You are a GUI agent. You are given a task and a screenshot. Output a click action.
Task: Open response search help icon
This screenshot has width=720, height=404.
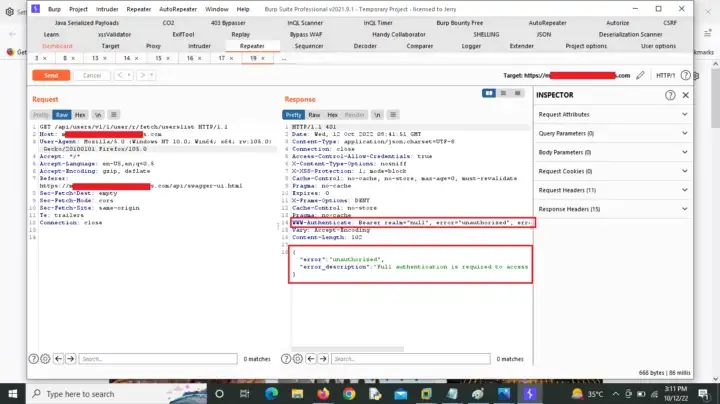[286, 359]
